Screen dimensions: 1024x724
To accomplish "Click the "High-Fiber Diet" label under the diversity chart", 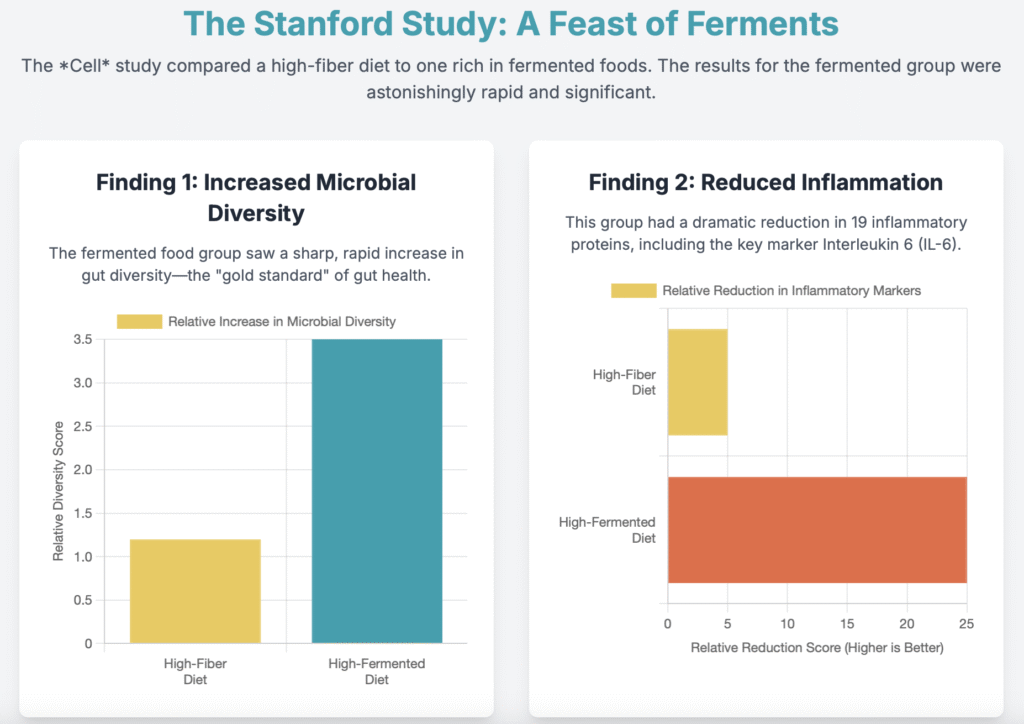I will point(195,671).
